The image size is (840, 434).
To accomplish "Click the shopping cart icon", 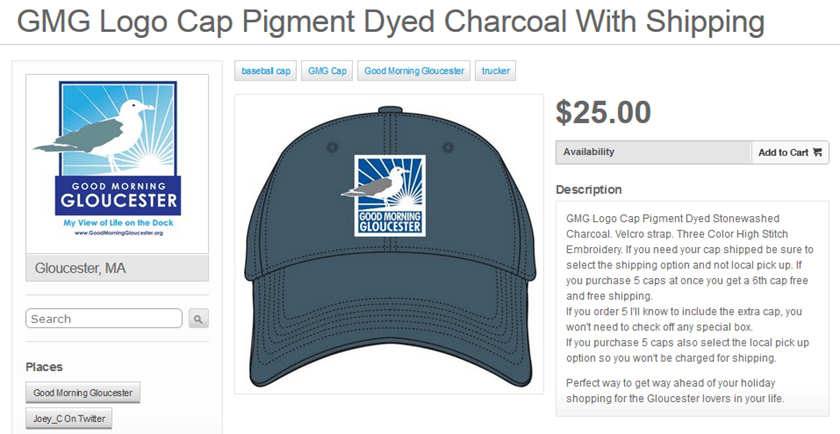I will (x=817, y=152).
